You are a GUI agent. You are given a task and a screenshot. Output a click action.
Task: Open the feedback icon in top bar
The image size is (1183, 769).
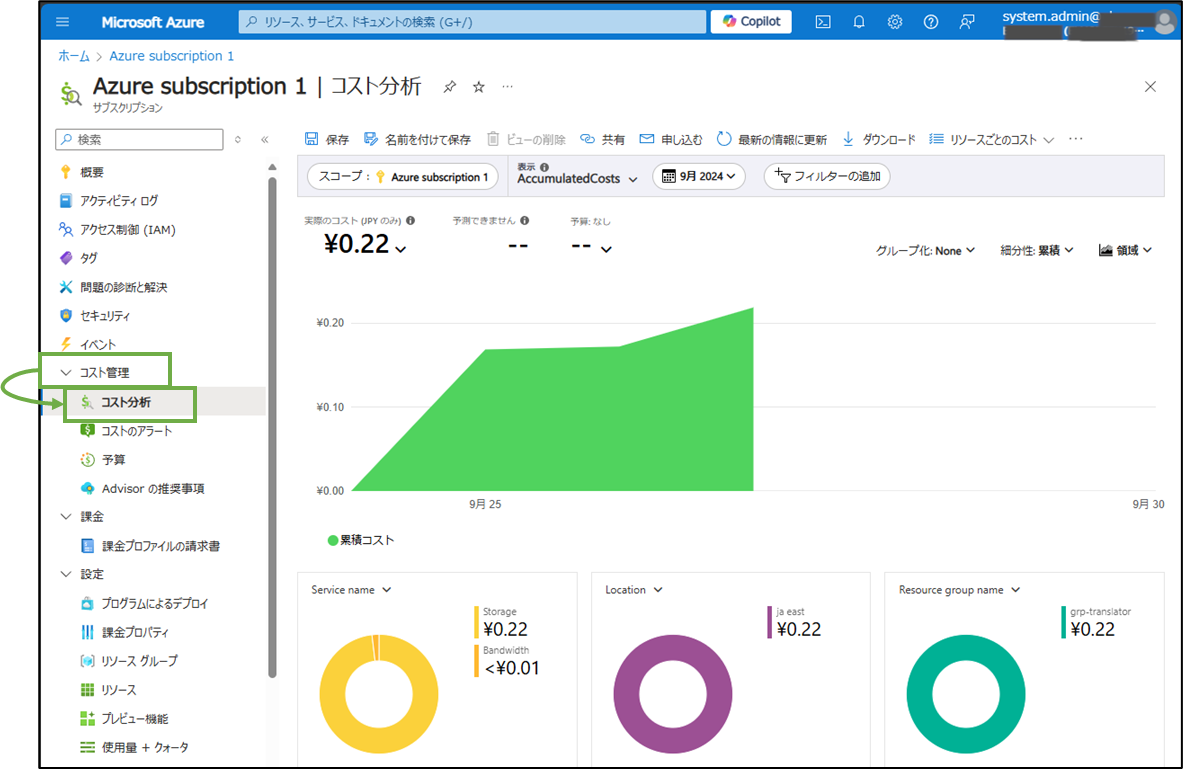[x=966, y=22]
